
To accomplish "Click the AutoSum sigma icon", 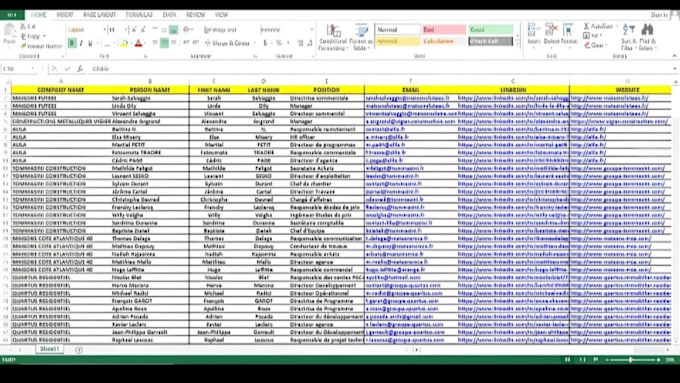I will [586, 26].
